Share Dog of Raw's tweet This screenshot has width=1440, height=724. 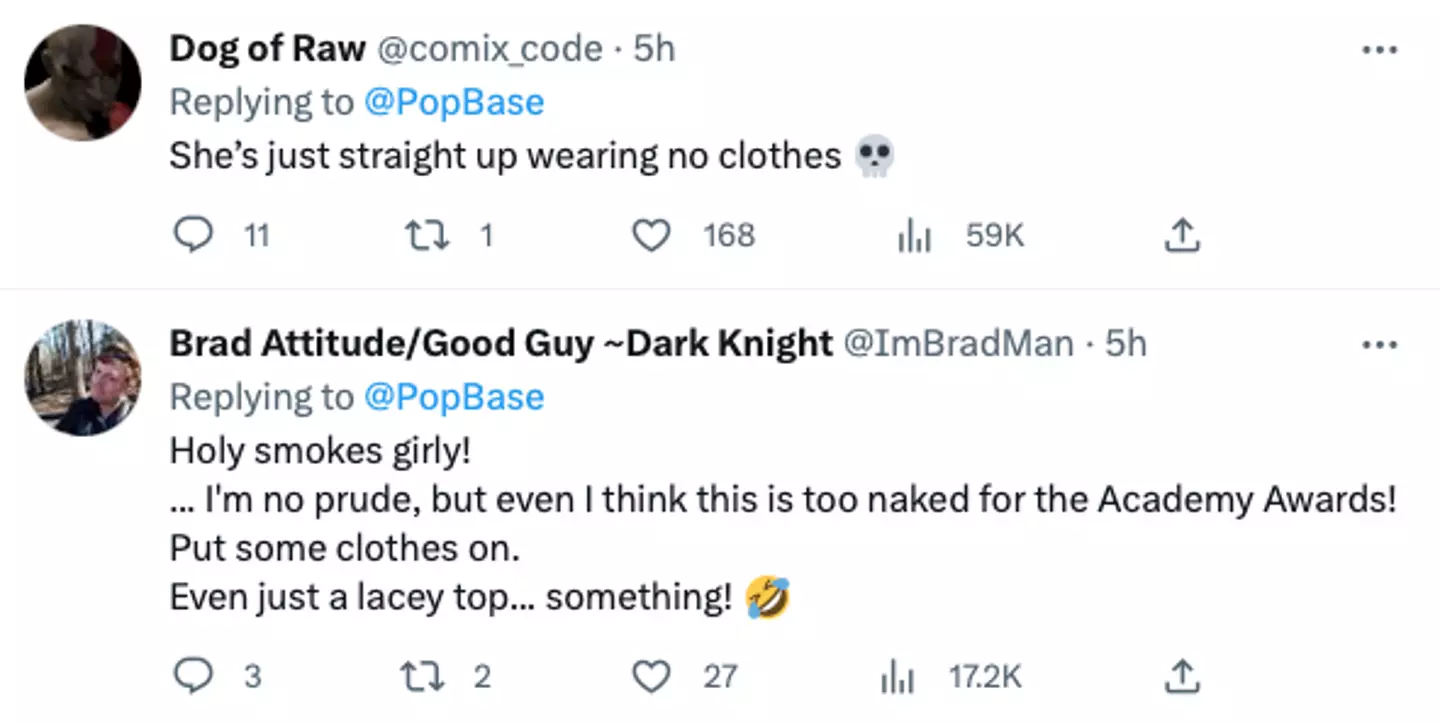[x=1182, y=235]
